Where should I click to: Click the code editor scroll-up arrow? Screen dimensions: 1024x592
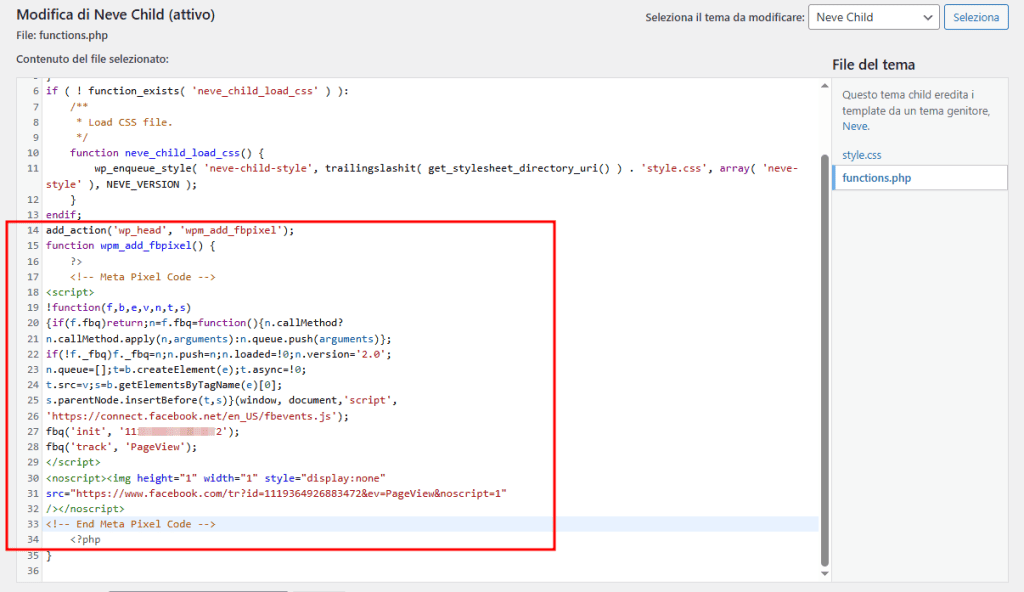pyautogui.click(x=824, y=86)
